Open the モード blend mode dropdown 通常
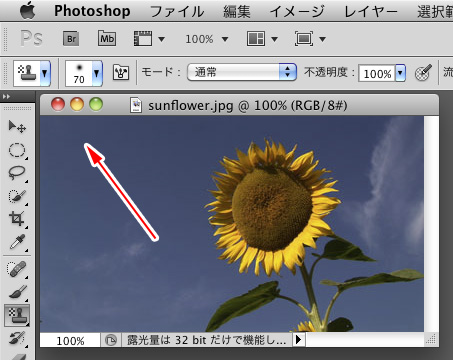Image resolution: width=453 pixels, height=360 pixels. pos(242,72)
